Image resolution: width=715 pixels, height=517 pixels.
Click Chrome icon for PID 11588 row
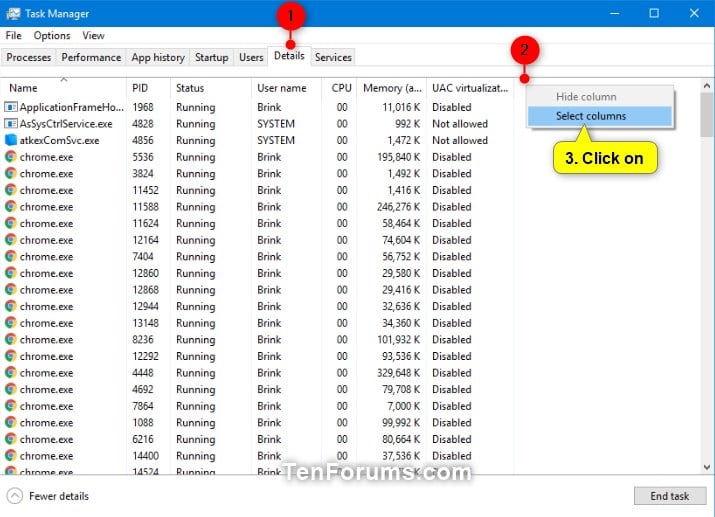(x=10, y=207)
